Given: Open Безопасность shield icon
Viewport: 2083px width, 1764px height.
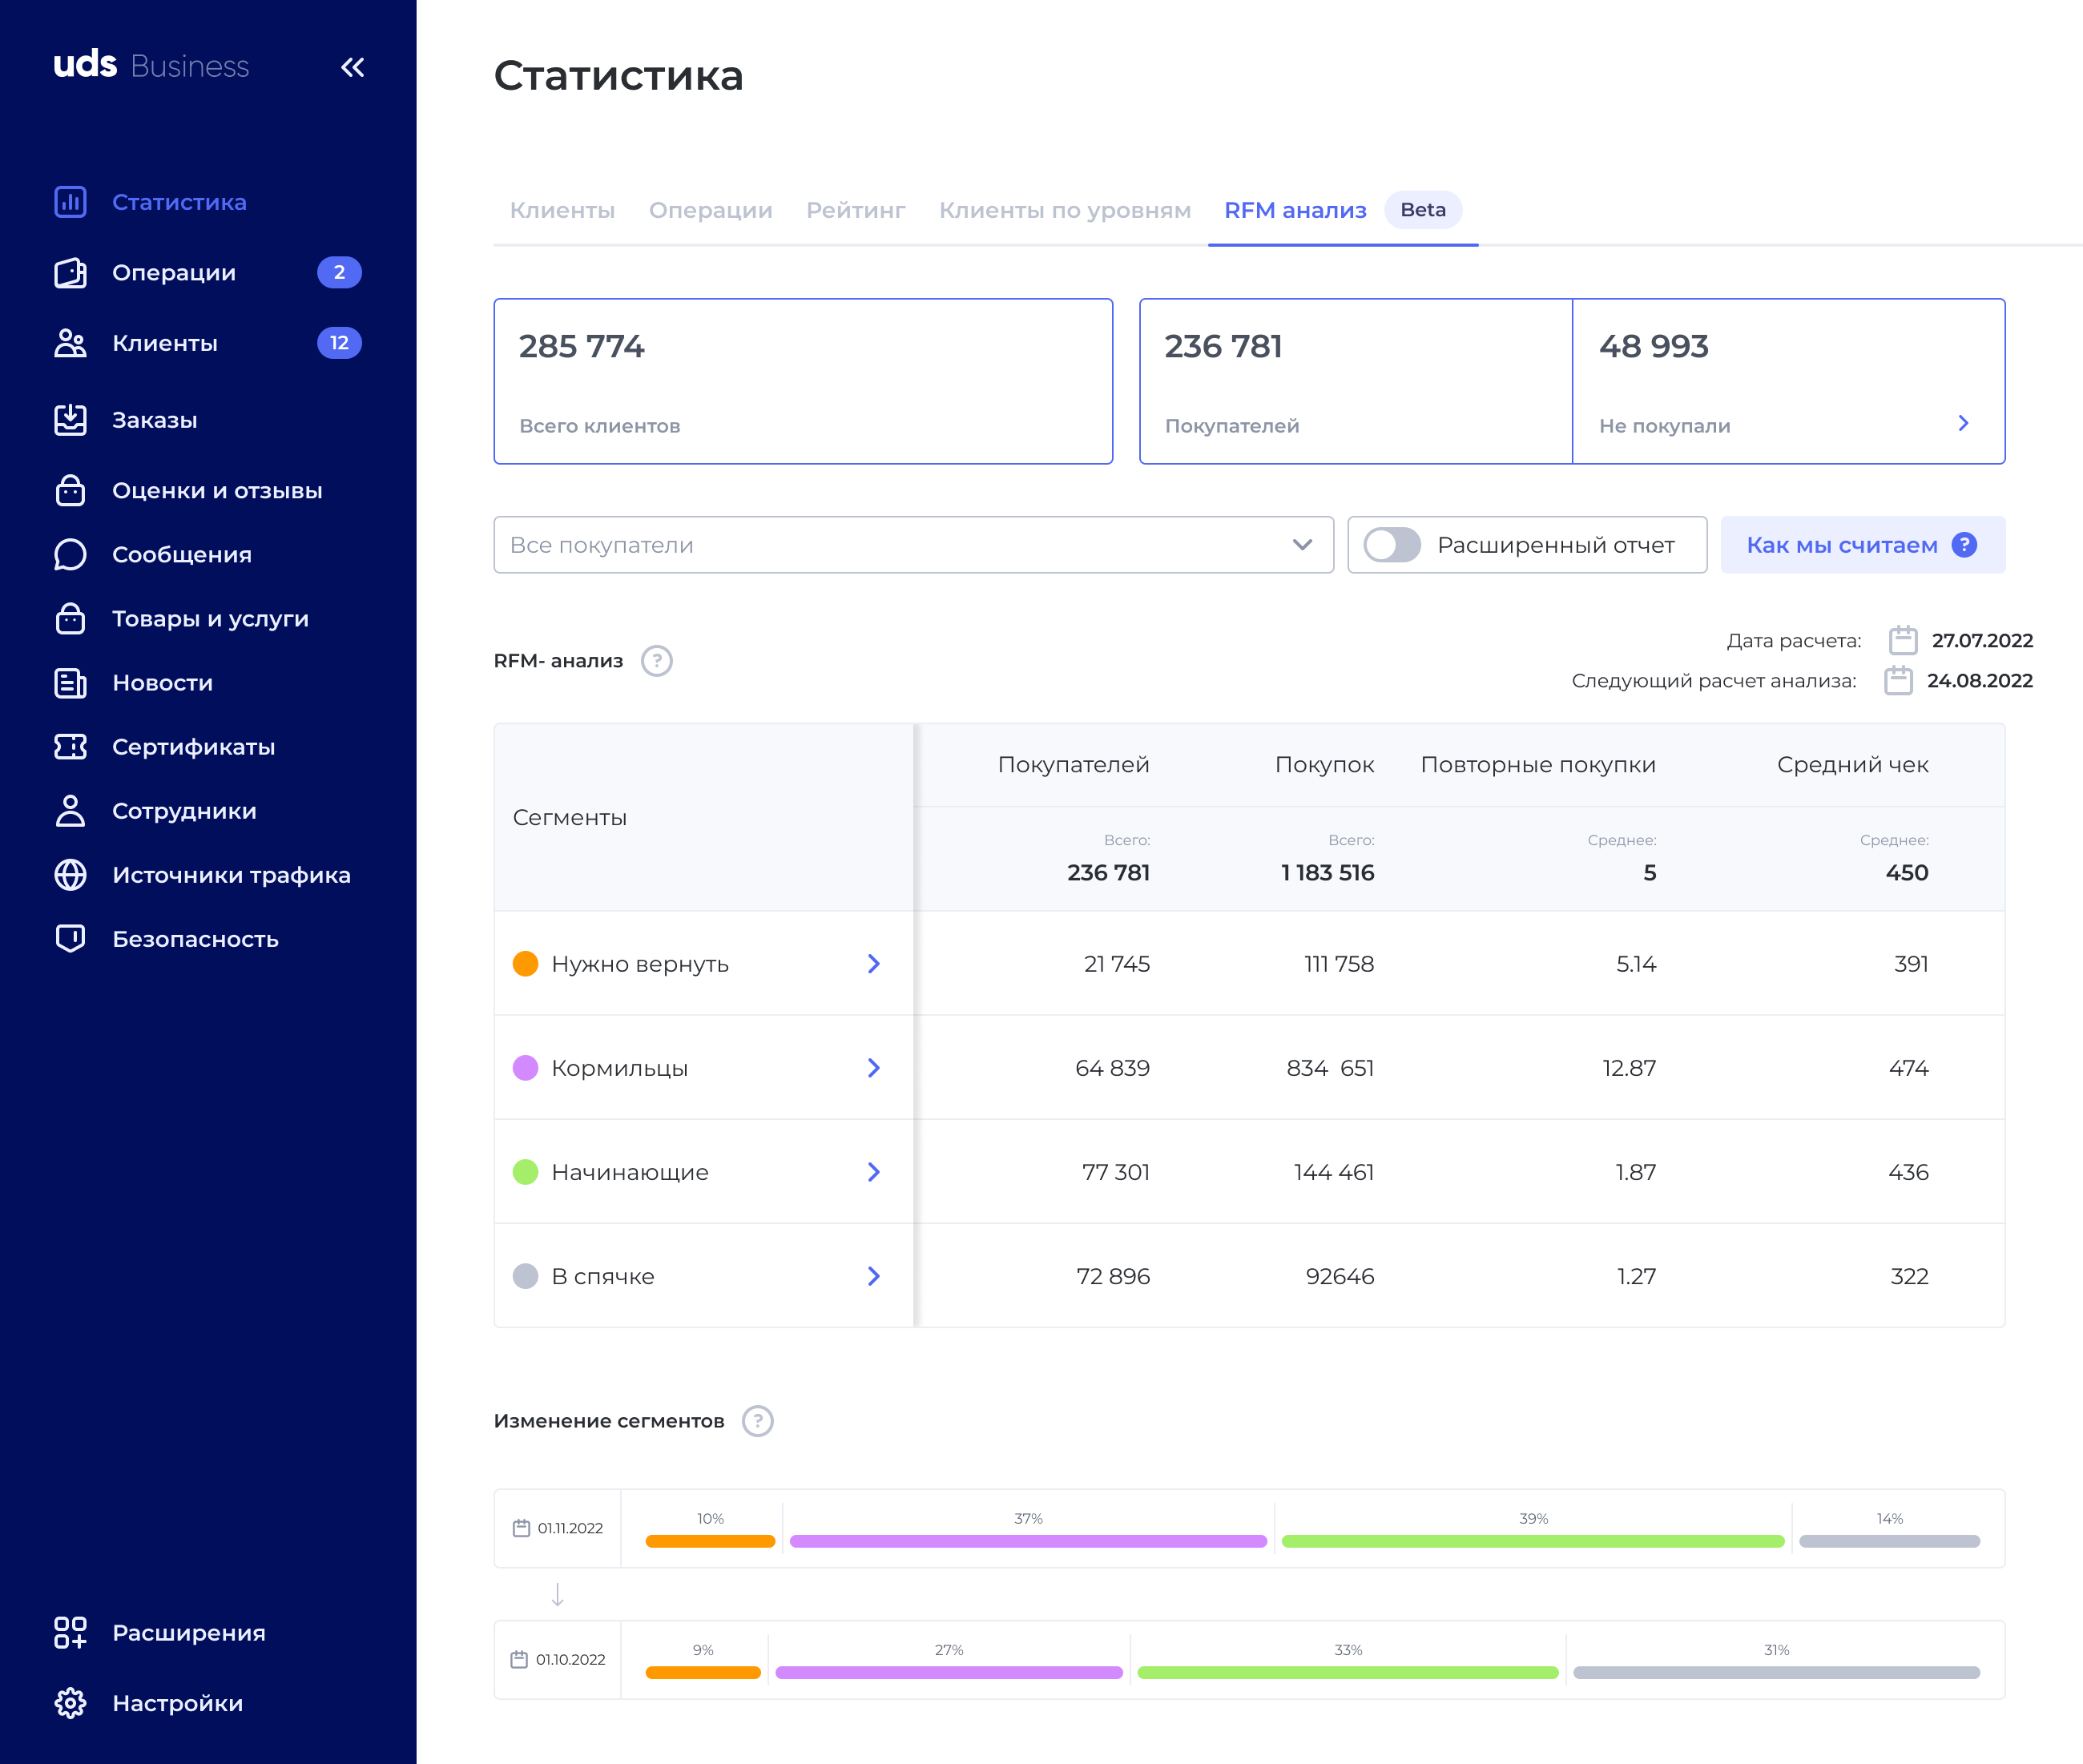Looking at the screenshot, I should click(70, 939).
